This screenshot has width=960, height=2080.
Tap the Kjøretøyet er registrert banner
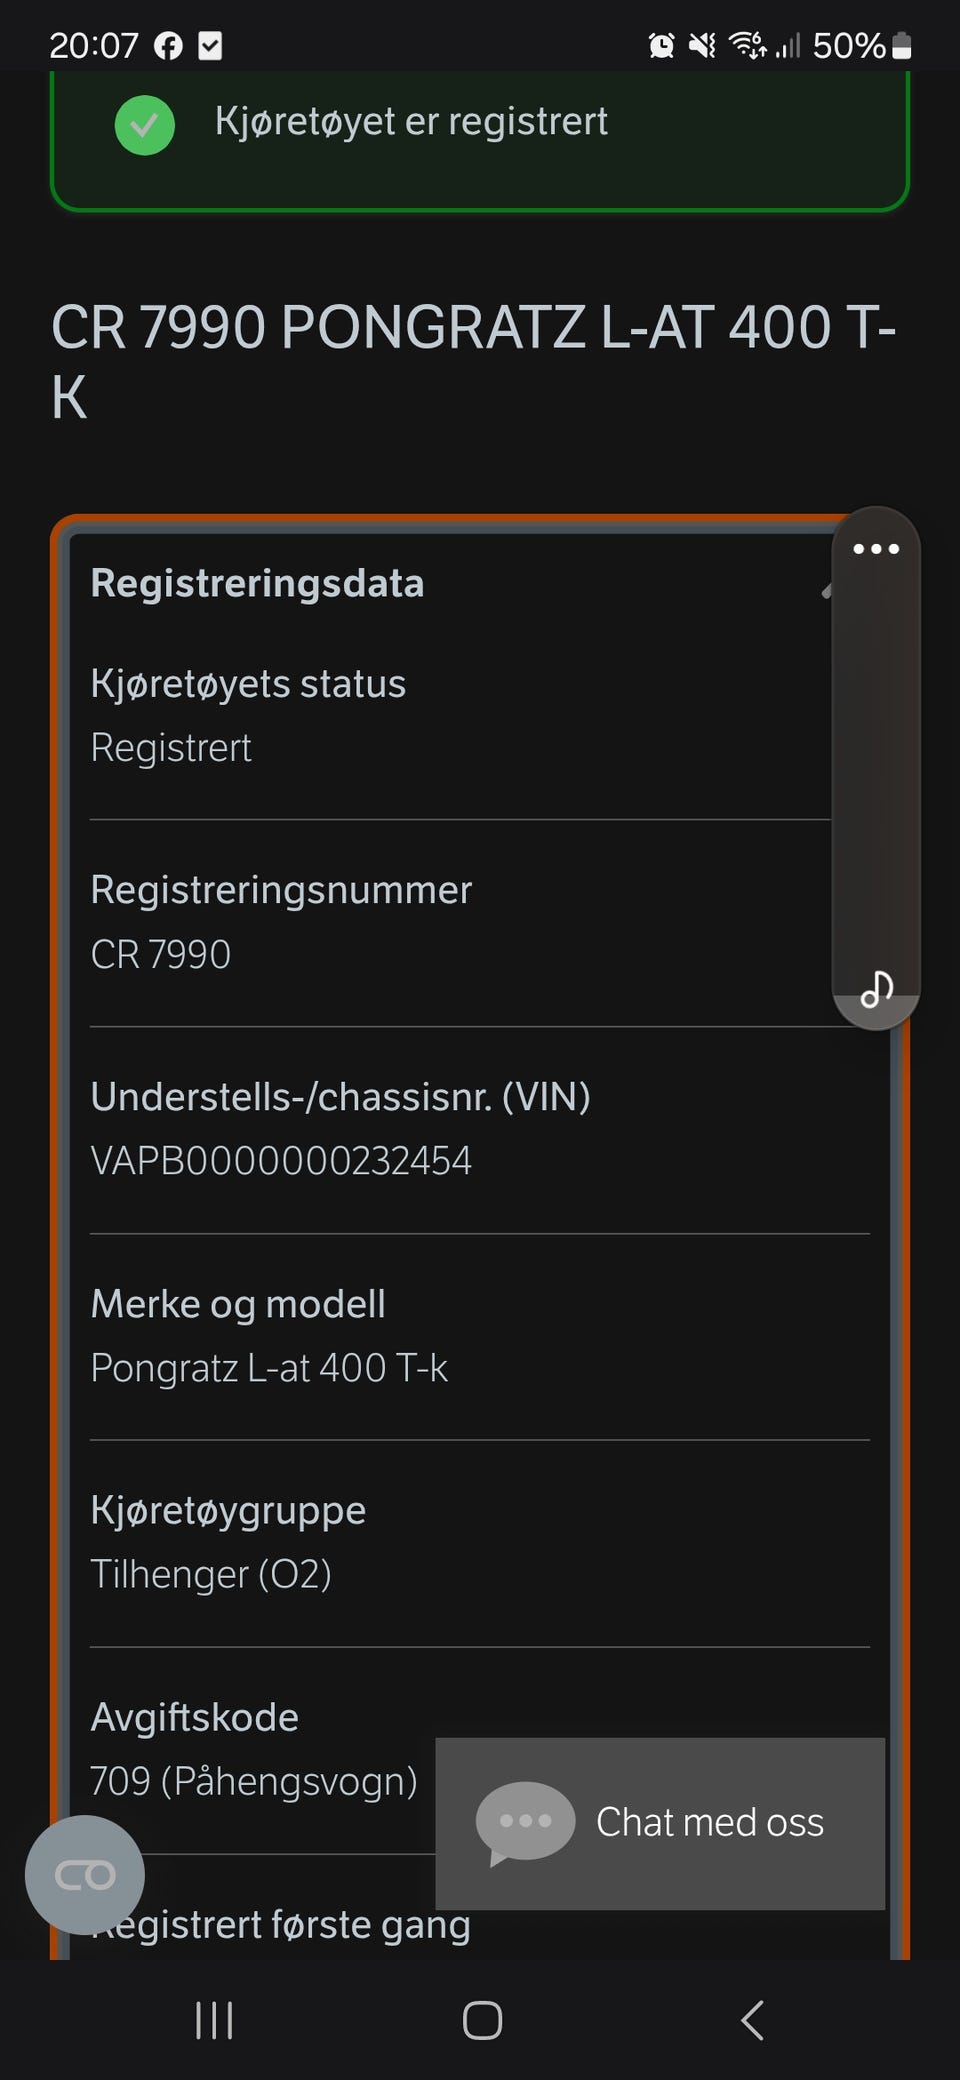[x=411, y=122]
